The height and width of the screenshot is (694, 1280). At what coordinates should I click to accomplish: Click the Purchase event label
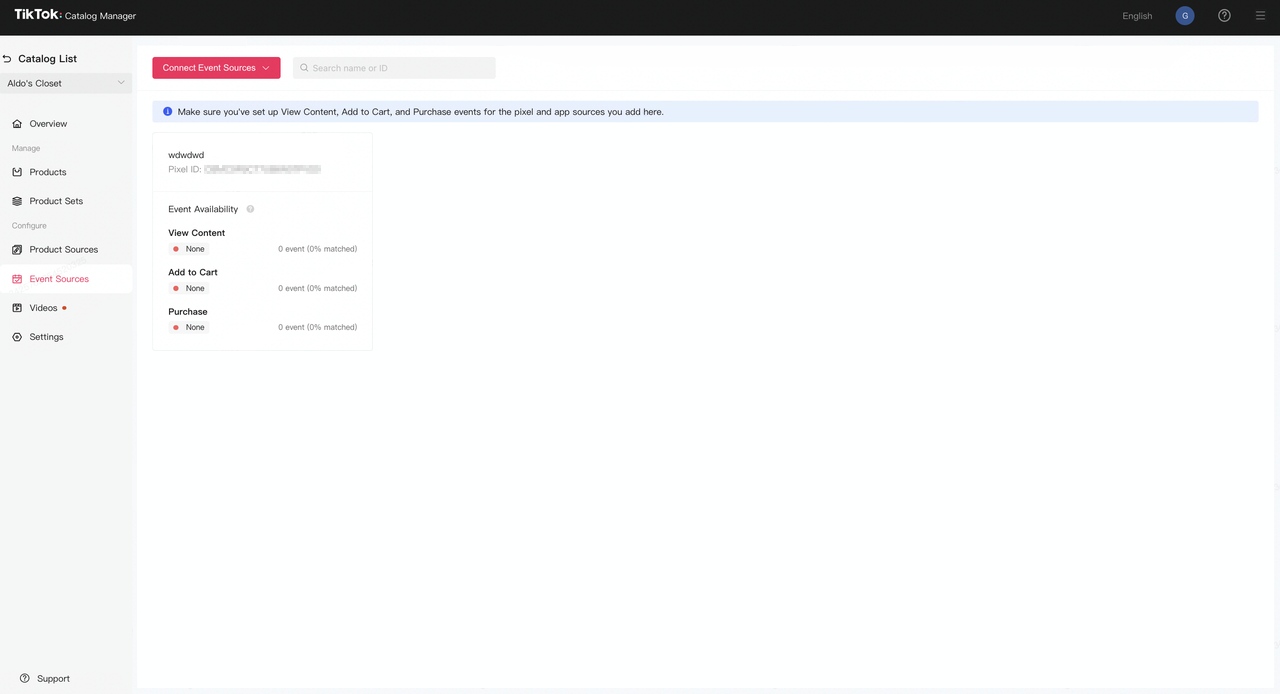click(x=188, y=312)
